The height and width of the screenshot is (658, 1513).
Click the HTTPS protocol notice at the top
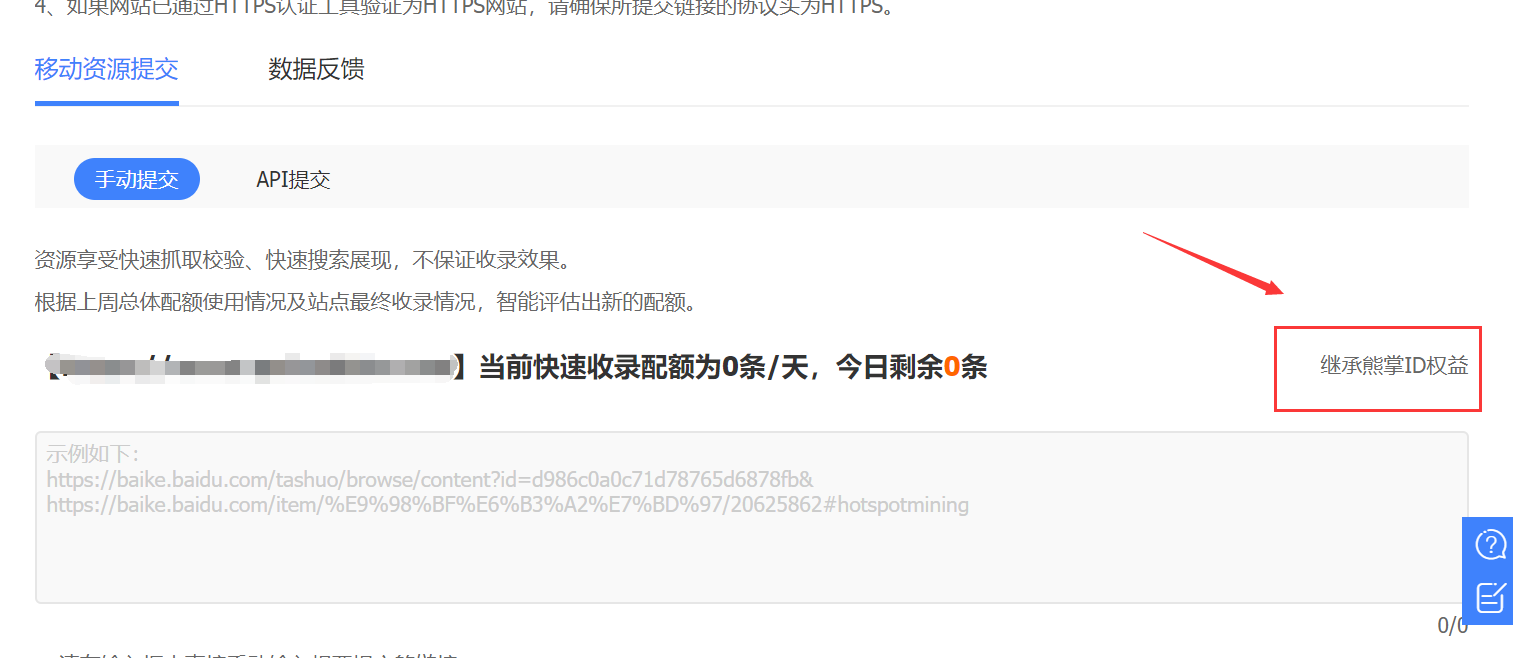point(465,9)
